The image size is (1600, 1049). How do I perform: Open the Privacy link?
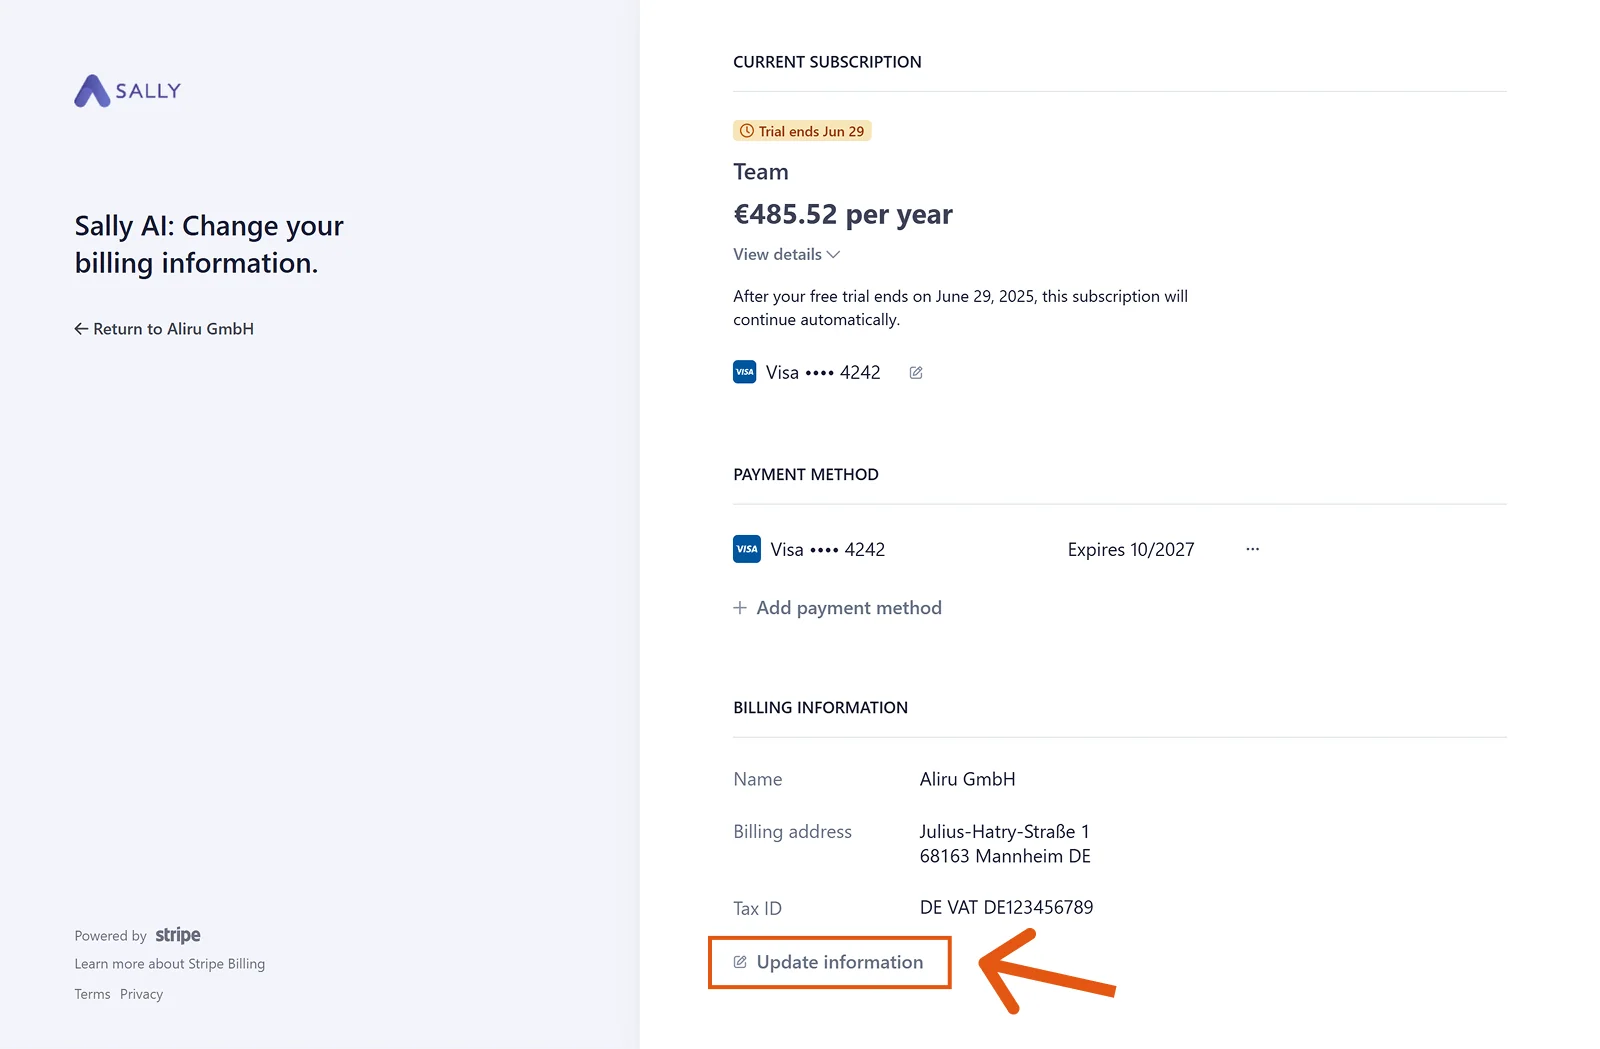point(141,994)
